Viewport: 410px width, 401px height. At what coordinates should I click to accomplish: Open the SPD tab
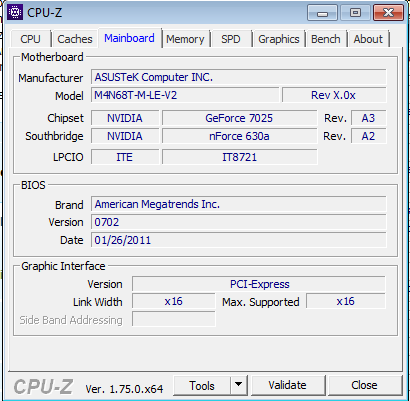[231, 39]
